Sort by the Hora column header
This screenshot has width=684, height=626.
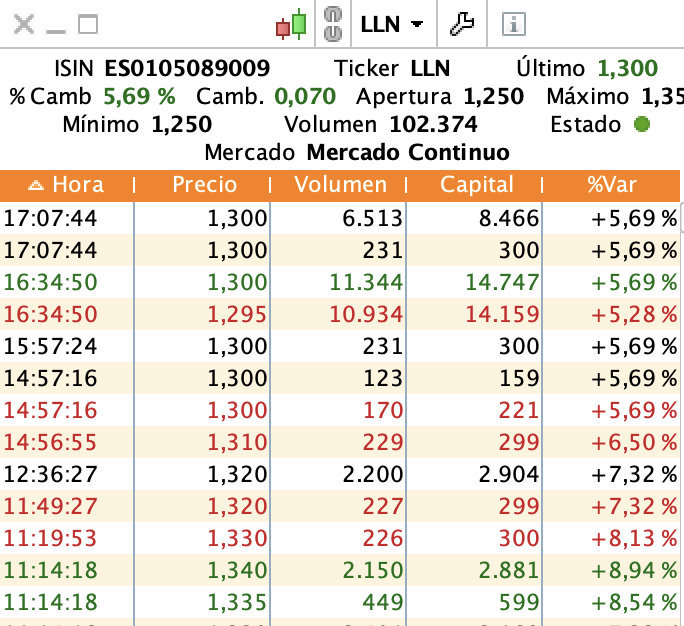tap(67, 185)
